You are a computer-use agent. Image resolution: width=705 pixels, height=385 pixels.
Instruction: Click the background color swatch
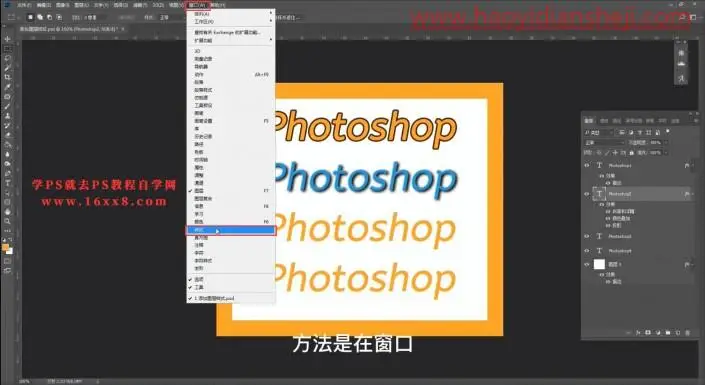pos(9,251)
